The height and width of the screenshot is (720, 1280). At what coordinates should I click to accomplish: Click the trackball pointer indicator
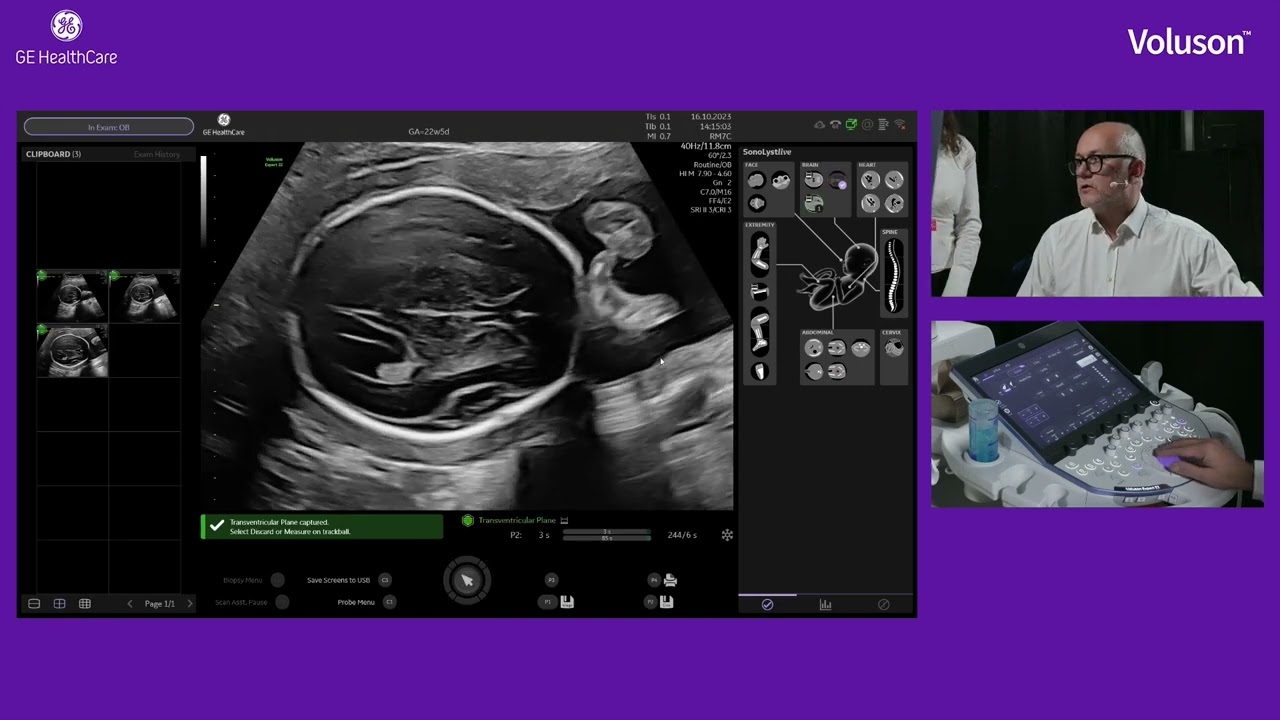coord(467,581)
